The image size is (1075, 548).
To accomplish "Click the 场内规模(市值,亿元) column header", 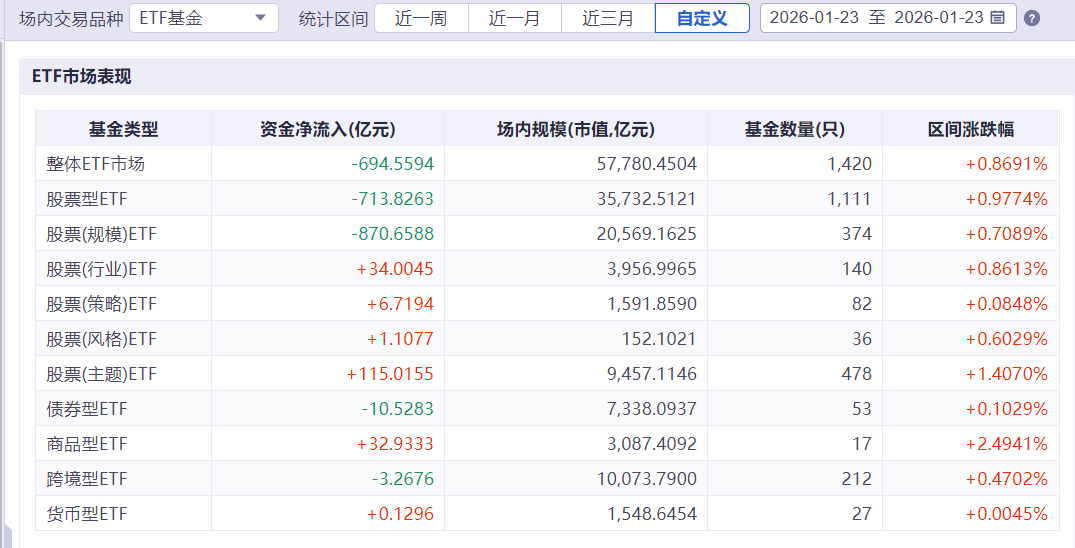I will 576,129.
